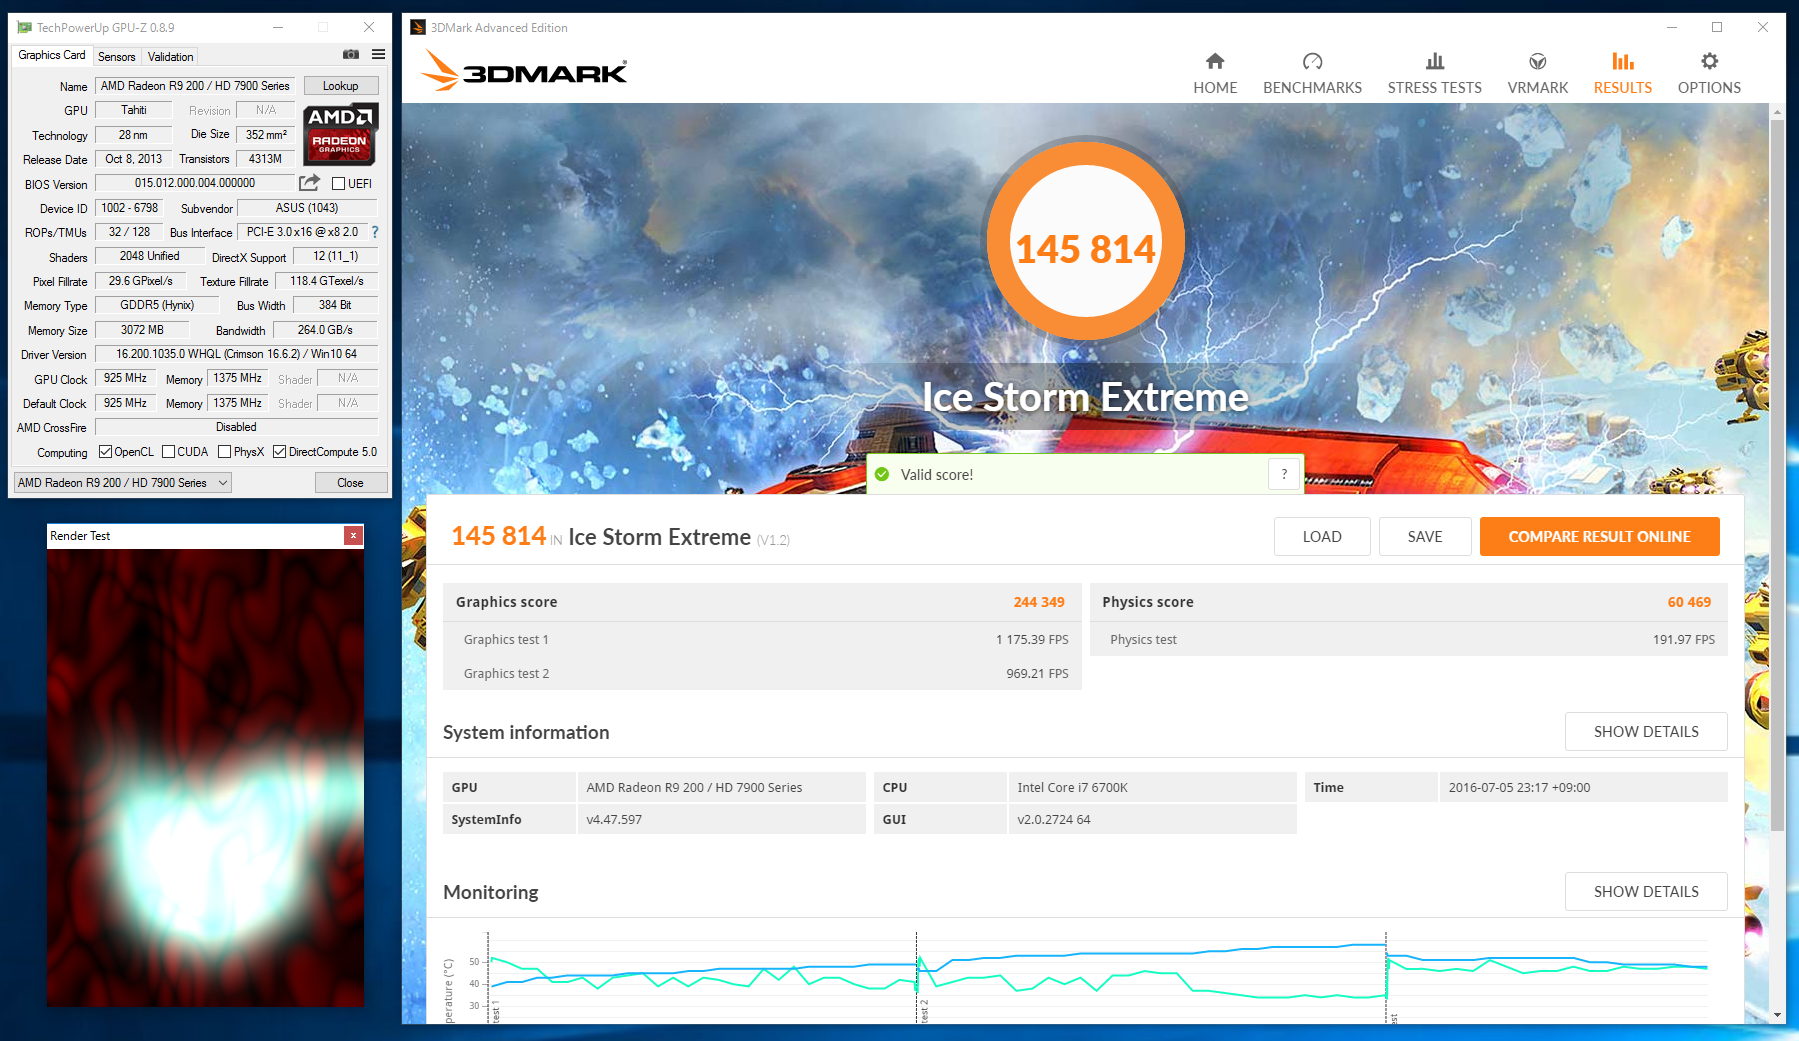Toggle the UEFI checkbox
1799x1041 pixels.
click(x=338, y=184)
